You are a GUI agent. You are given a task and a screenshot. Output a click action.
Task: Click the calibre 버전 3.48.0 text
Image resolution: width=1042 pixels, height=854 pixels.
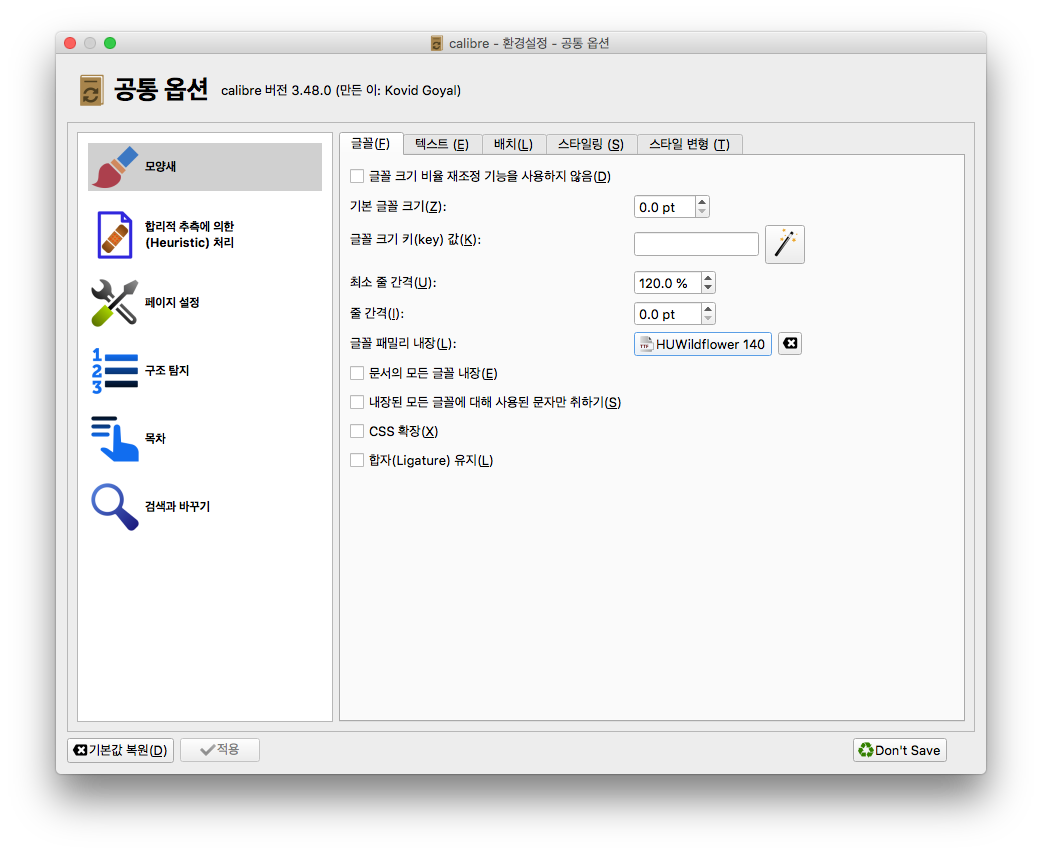[341, 90]
